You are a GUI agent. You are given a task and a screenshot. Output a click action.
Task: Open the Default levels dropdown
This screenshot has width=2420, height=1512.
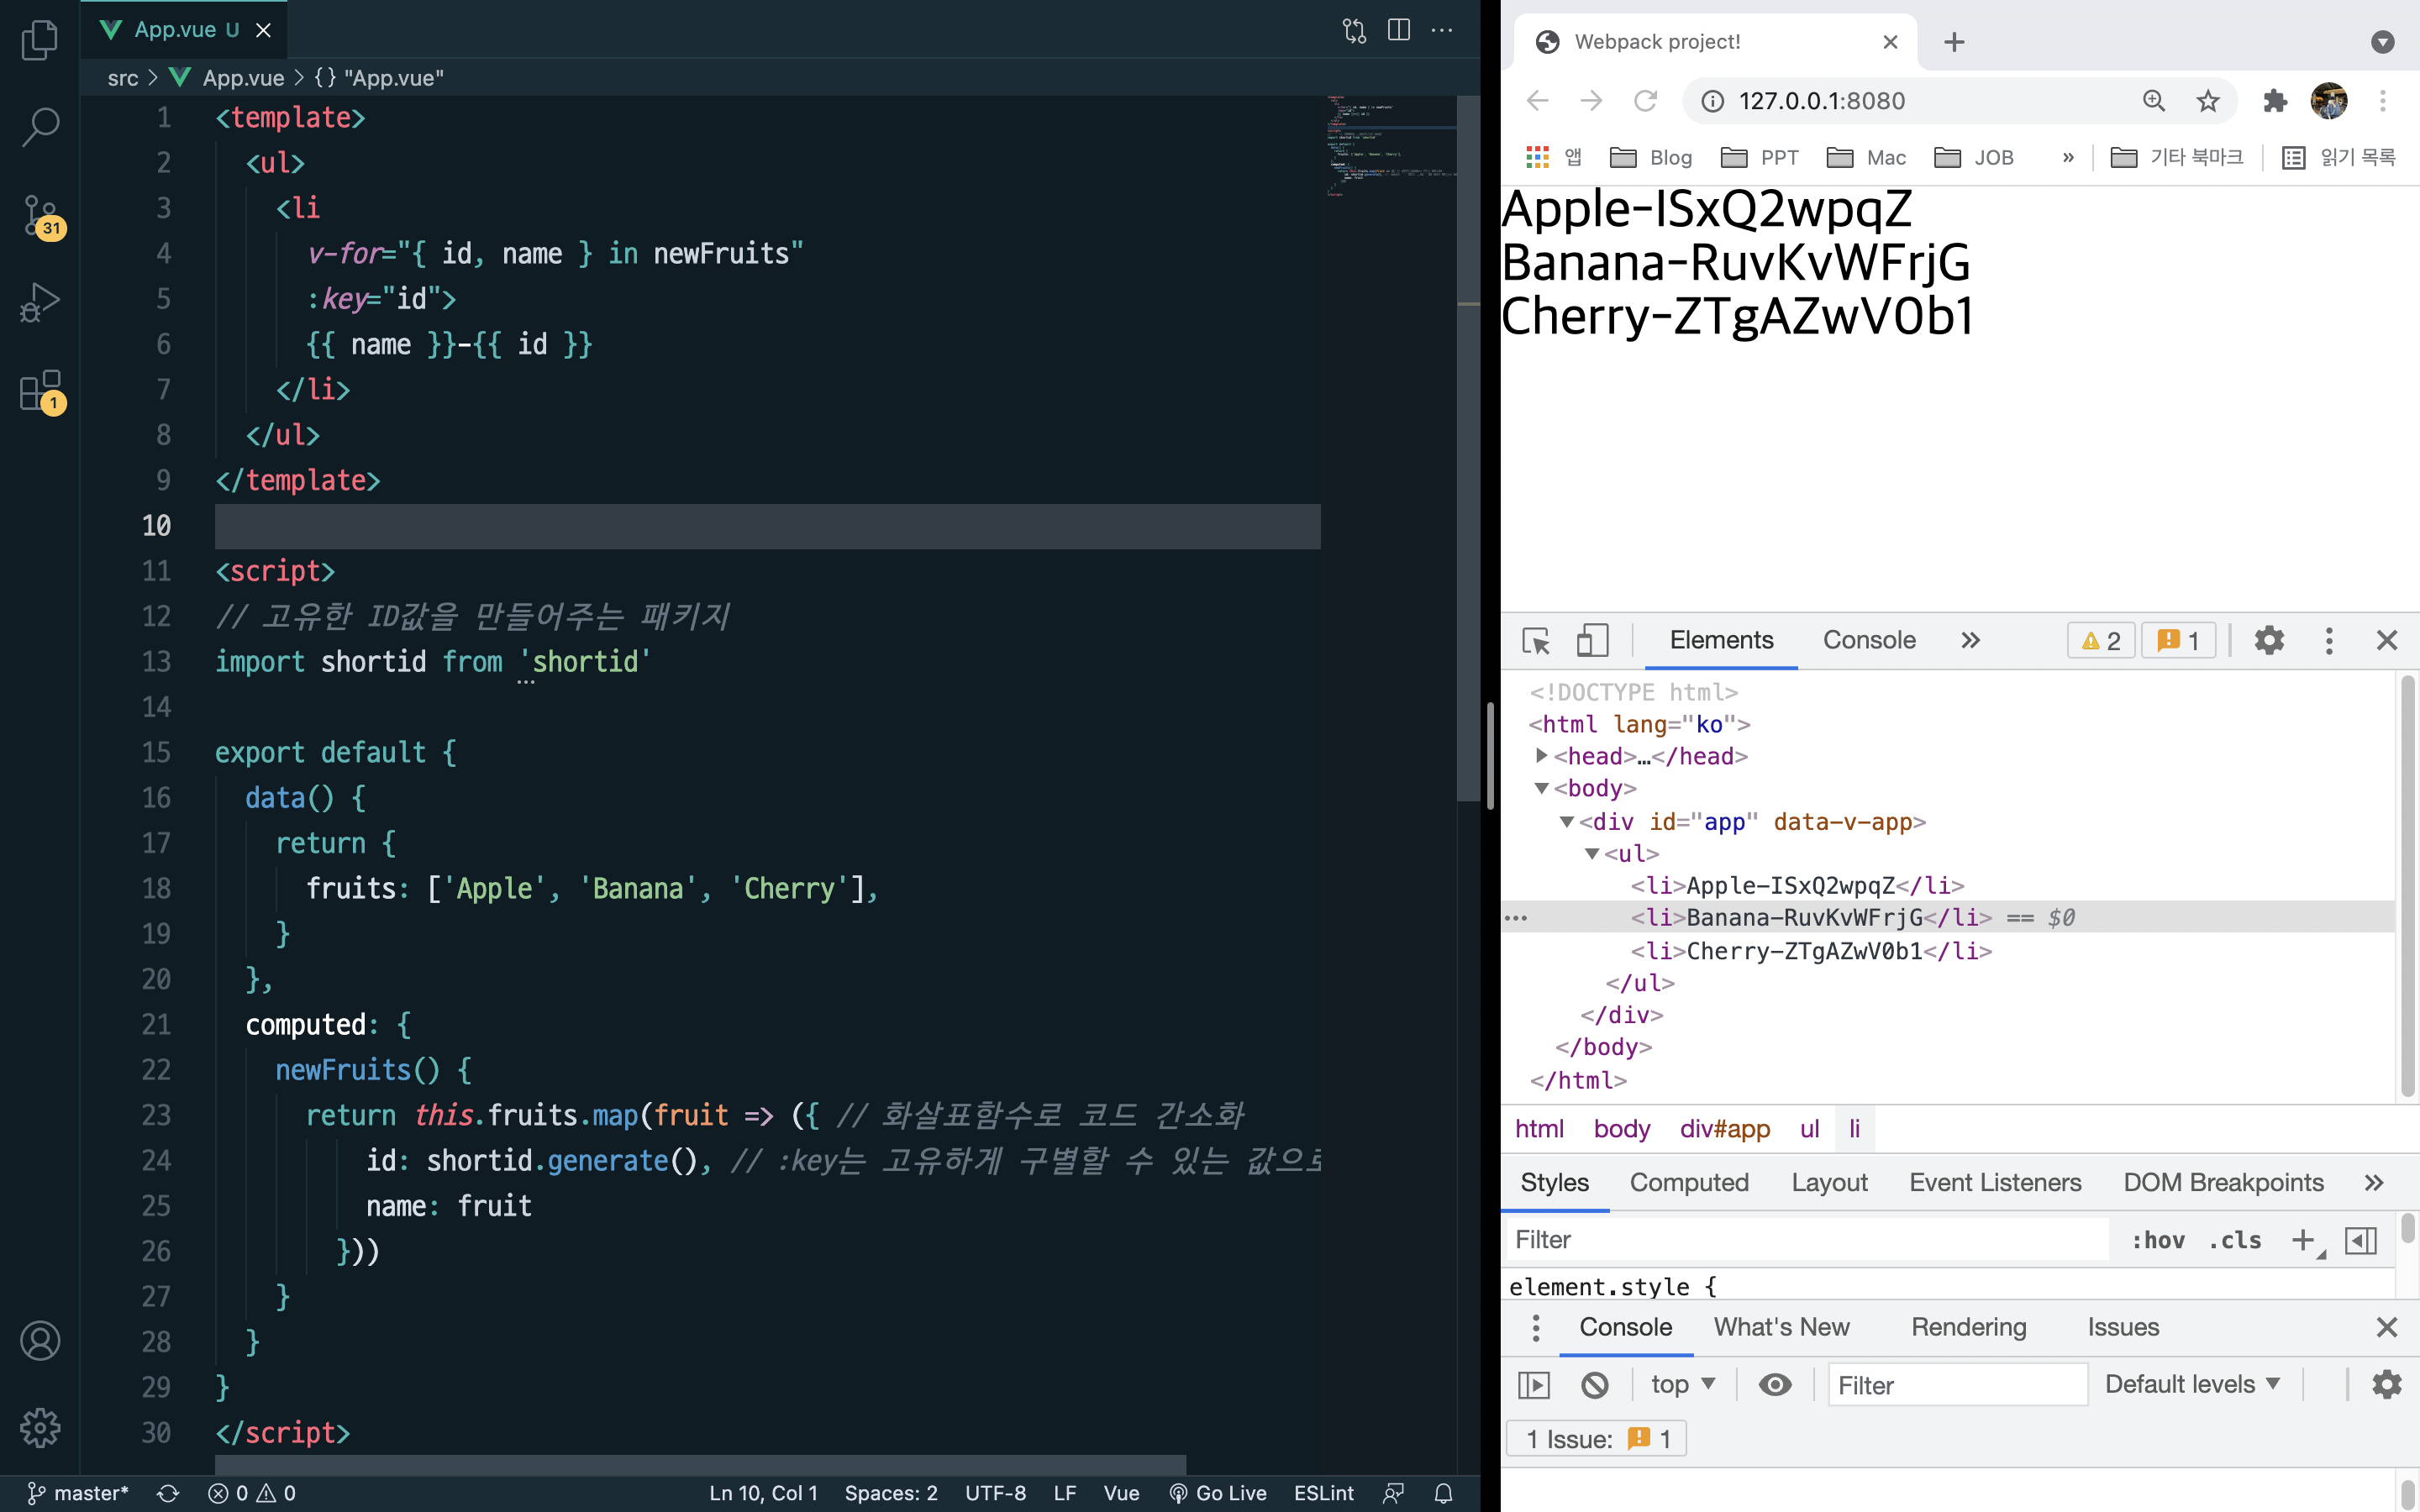(2191, 1385)
